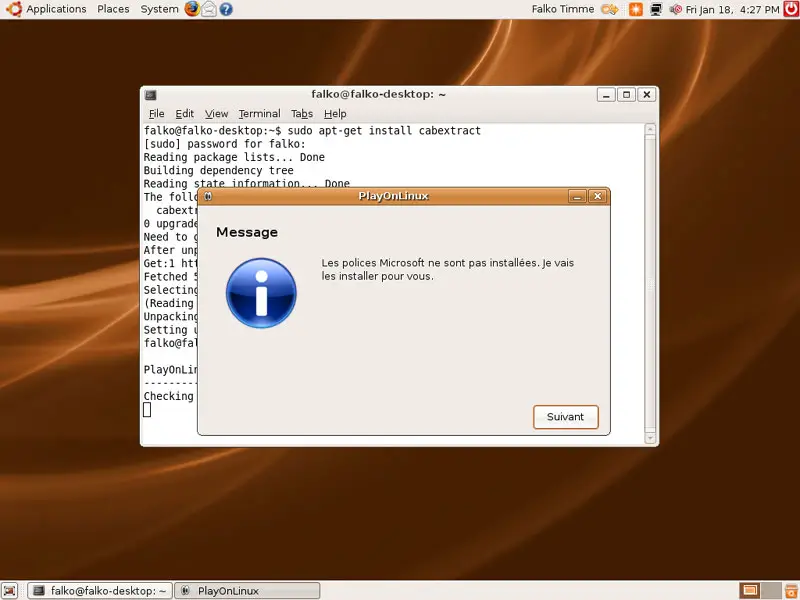This screenshot has height=600, width=800.
Task: Open the terminal File menu
Action: (157, 114)
